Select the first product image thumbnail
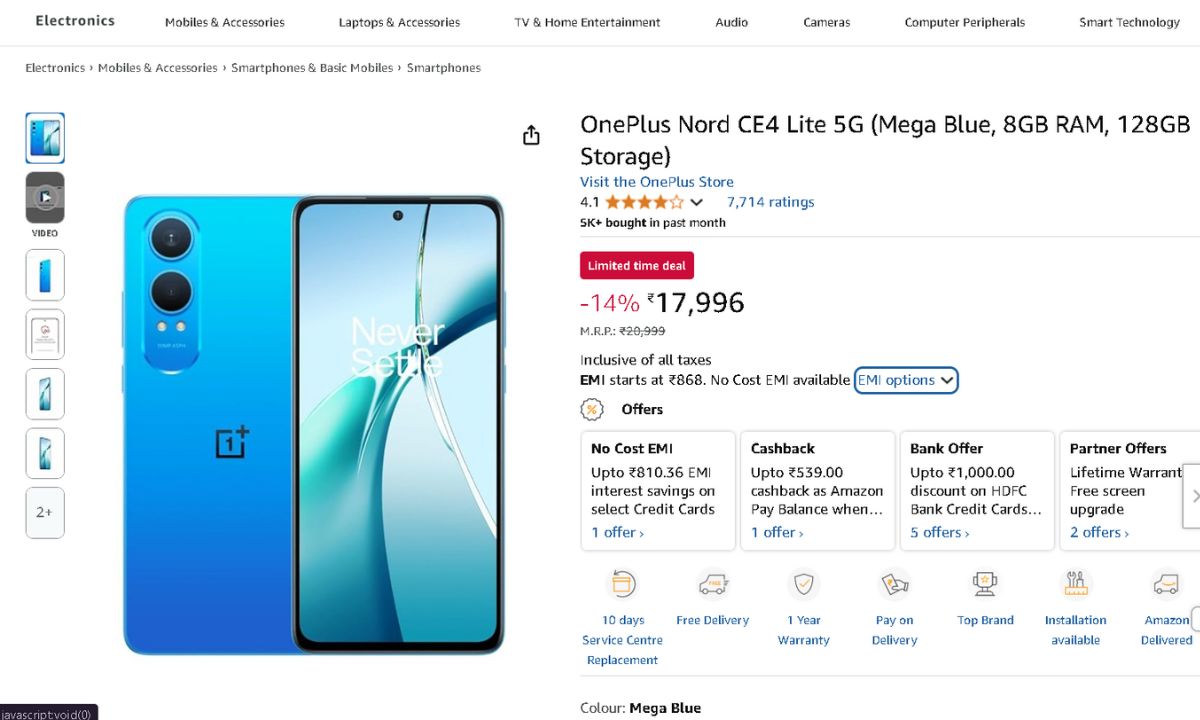 (x=45, y=138)
